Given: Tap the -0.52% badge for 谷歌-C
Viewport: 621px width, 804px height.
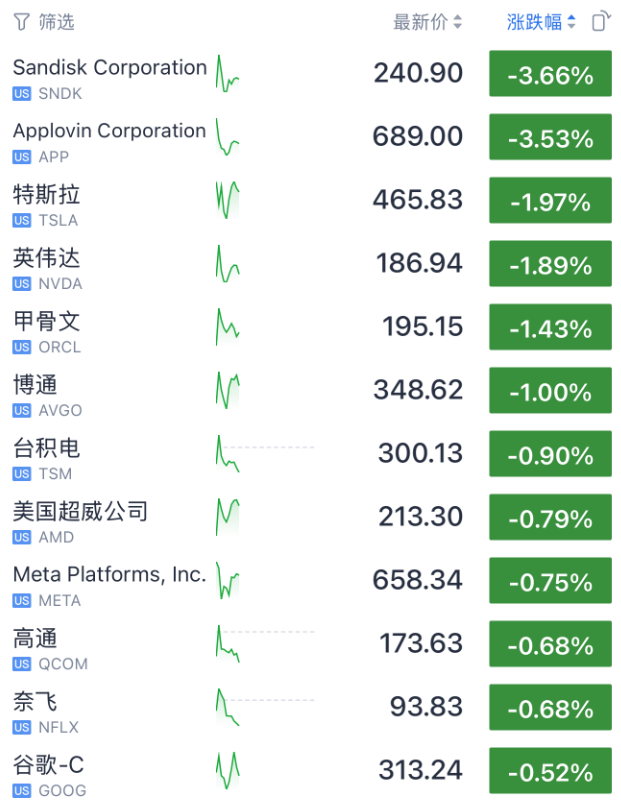Looking at the screenshot, I should tap(550, 771).
